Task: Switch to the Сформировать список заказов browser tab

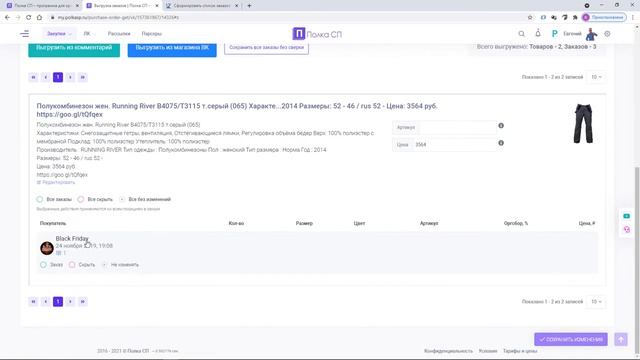Action: pos(202,6)
